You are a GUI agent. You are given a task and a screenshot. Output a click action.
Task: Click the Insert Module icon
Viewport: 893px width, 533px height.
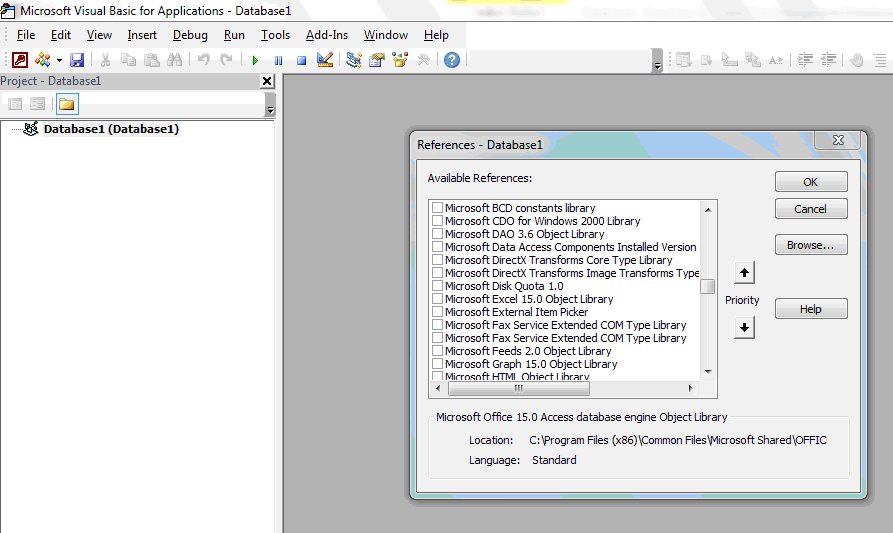(43, 59)
